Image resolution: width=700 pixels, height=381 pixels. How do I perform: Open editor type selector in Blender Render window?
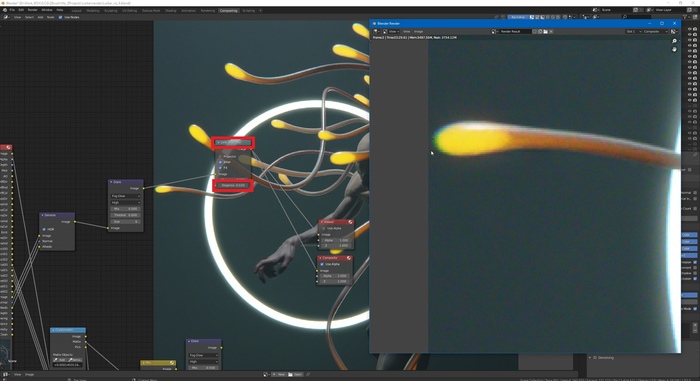(377, 31)
